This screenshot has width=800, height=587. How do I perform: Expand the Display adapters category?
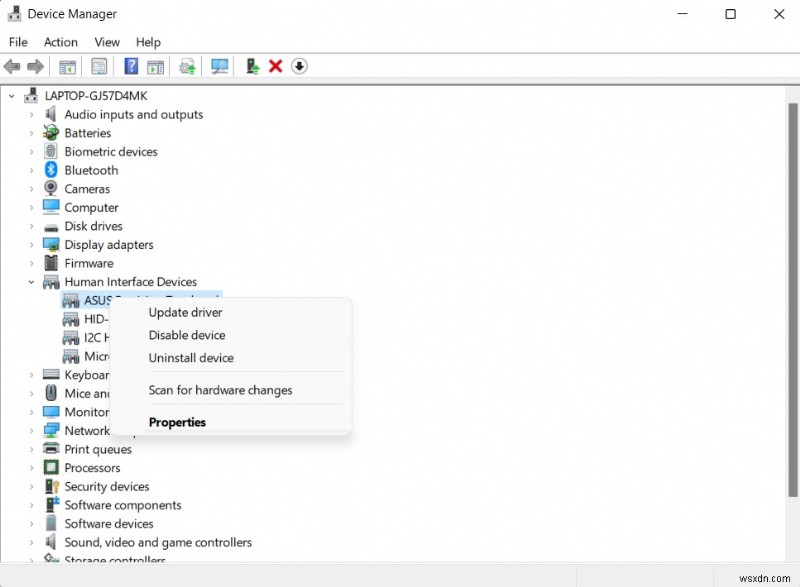pyautogui.click(x=31, y=244)
